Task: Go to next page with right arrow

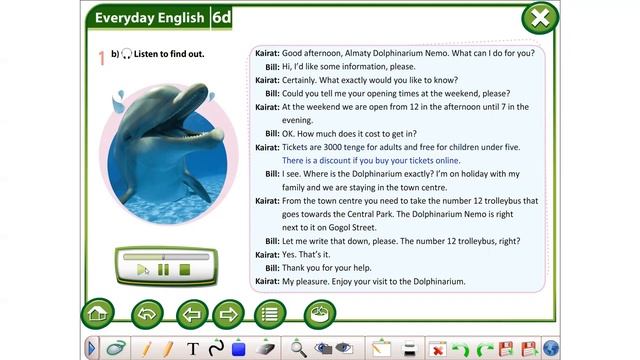Action: (229, 314)
